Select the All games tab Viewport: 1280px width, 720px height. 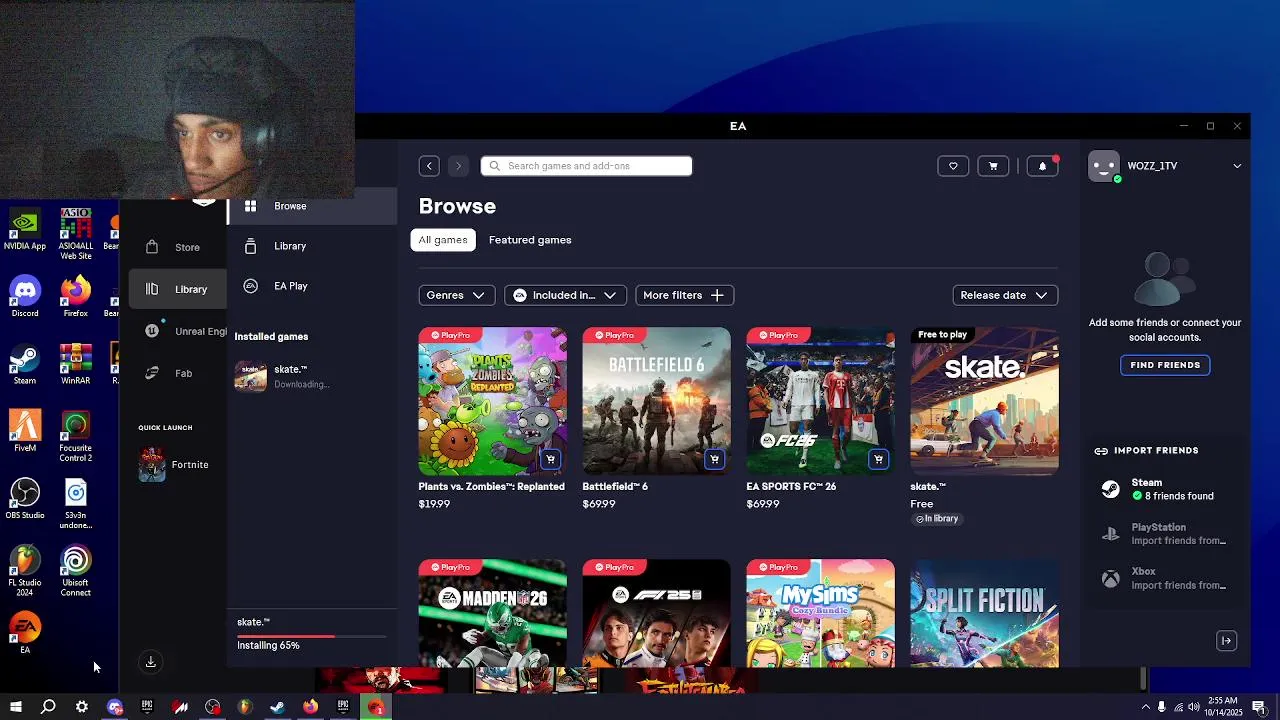[443, 240]
